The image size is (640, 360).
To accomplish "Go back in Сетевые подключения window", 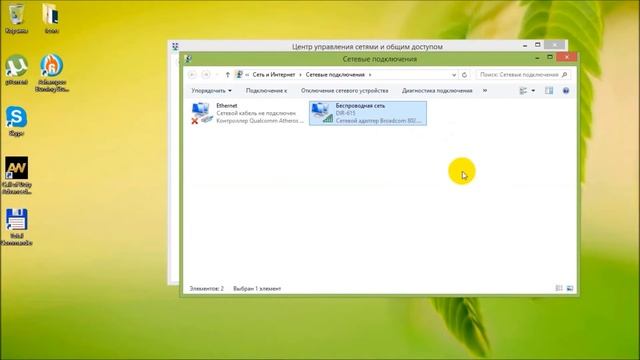I will point(192,75).
